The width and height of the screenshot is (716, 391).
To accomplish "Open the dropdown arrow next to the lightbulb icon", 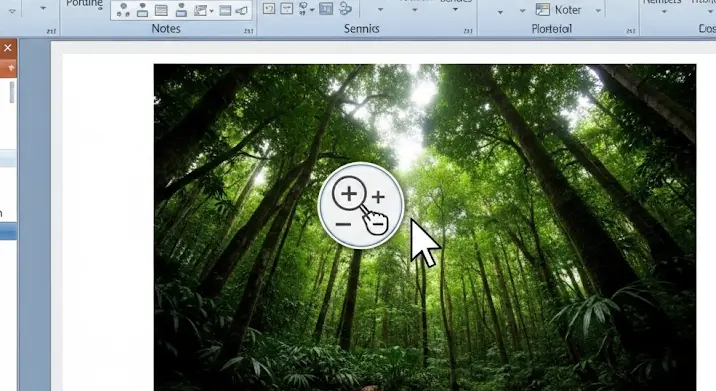I will coord(312,10).
